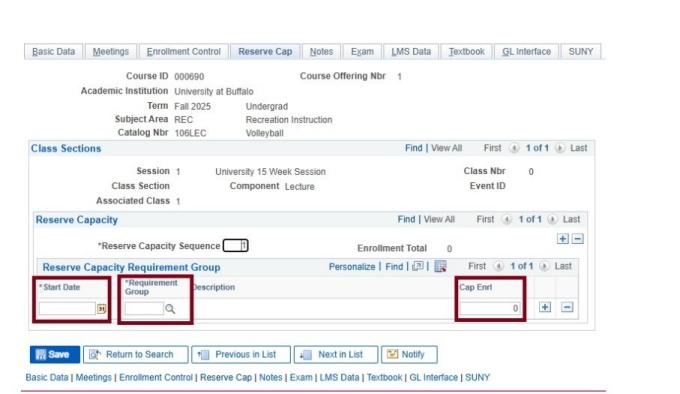680x394 pixels.
Task: Add a new Reserve Capacity row
Action: [562, 239]
